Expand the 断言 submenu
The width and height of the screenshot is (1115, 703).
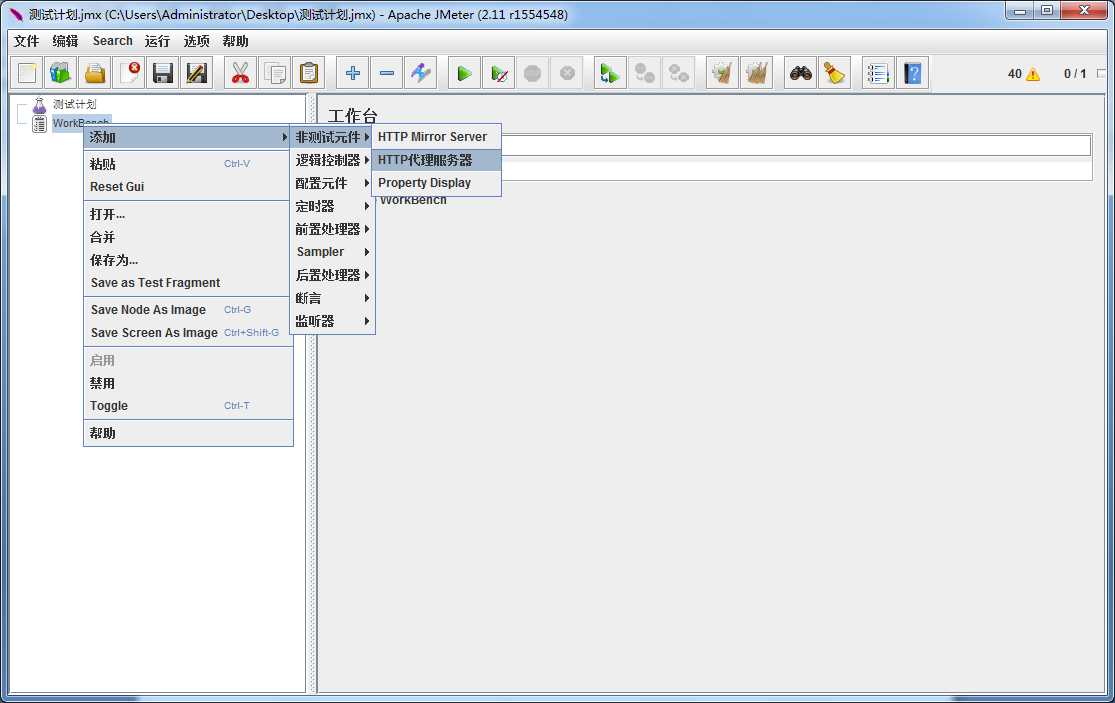click(x=332, y=298)
